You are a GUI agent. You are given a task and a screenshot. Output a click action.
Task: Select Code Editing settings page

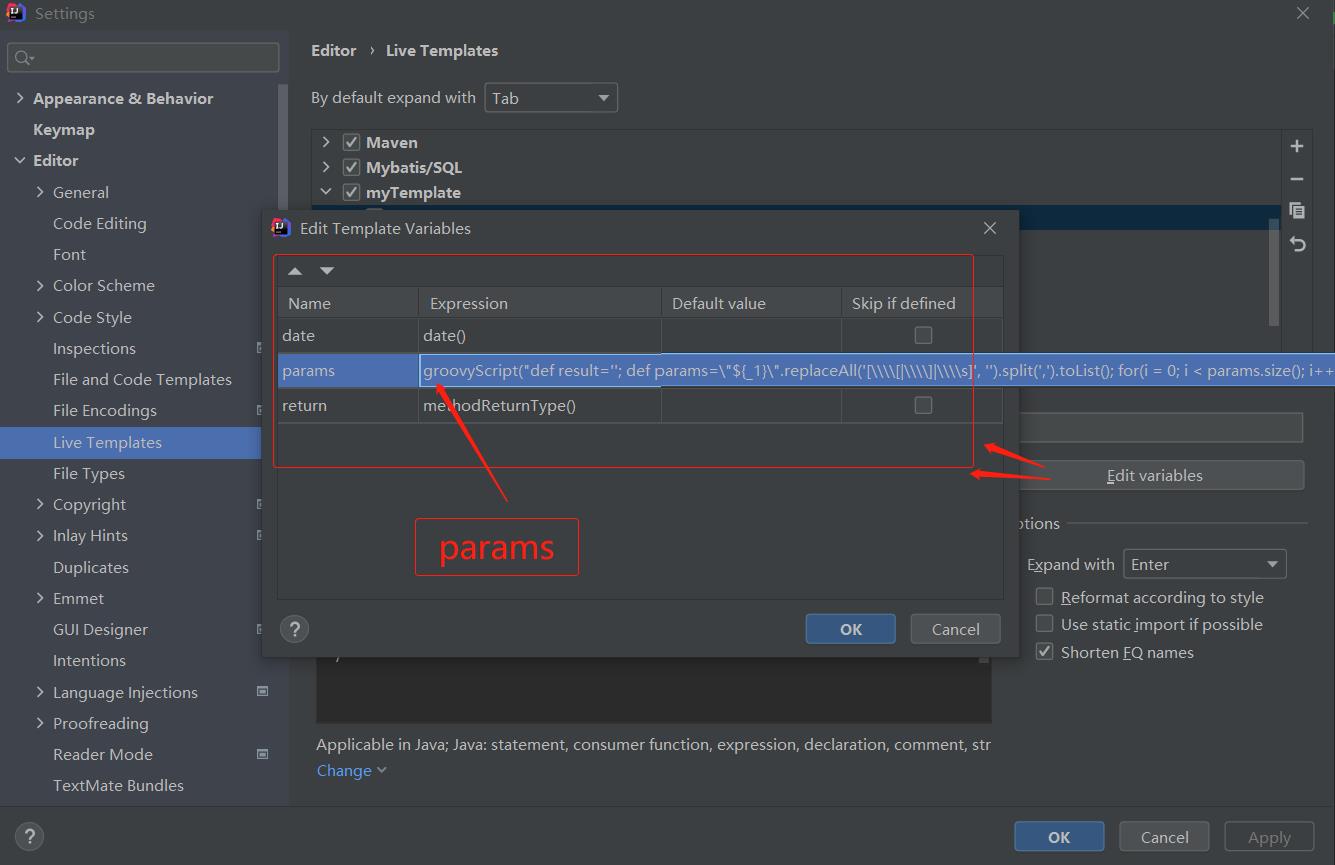pos(100,223)
